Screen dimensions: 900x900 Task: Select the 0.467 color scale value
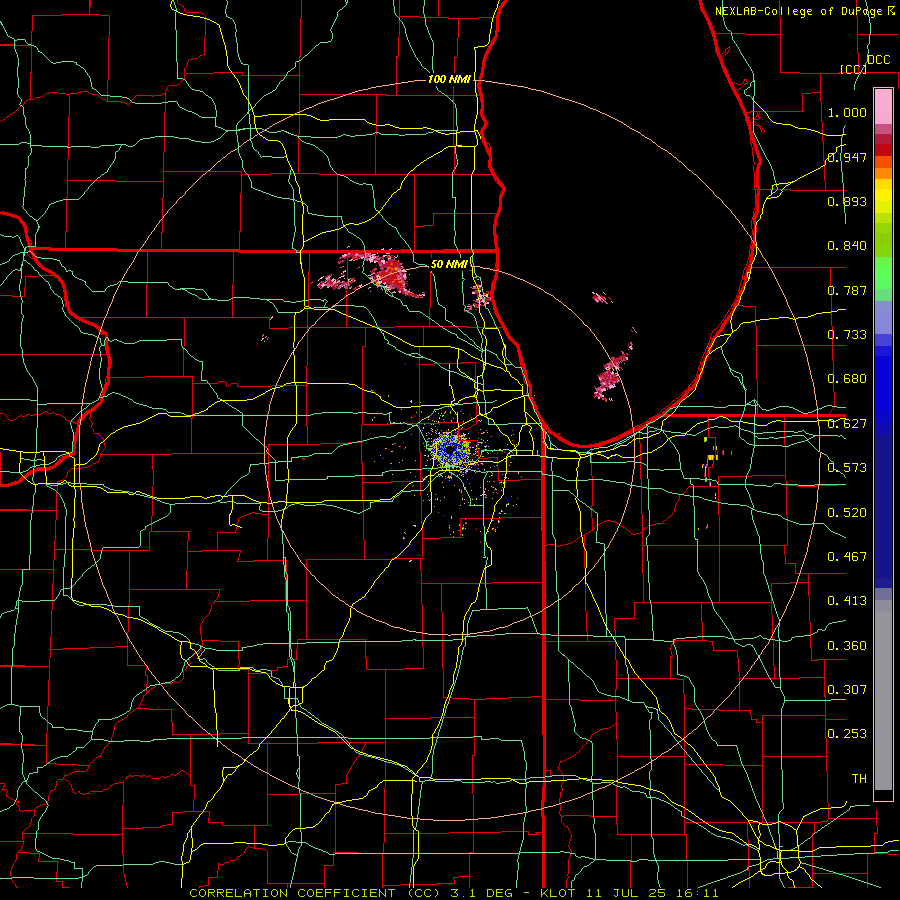pyautogui.click(x=847, y=557)
